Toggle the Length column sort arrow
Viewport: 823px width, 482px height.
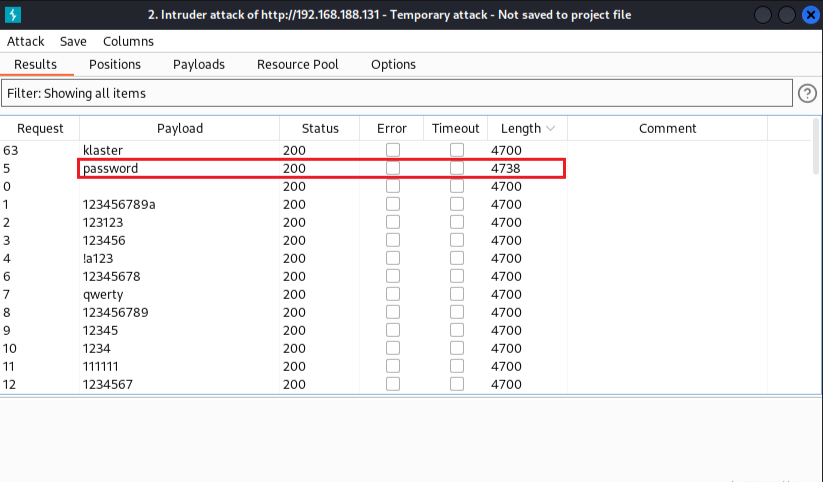click(551, 129)
